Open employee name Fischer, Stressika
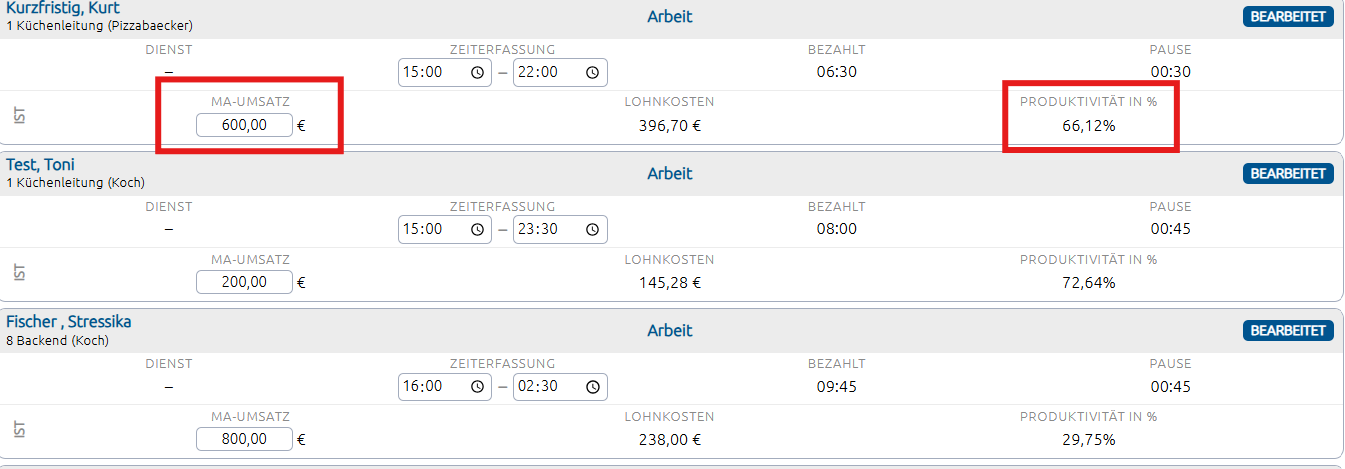This screenshot has height=469, width=1345. pos(68,322)
